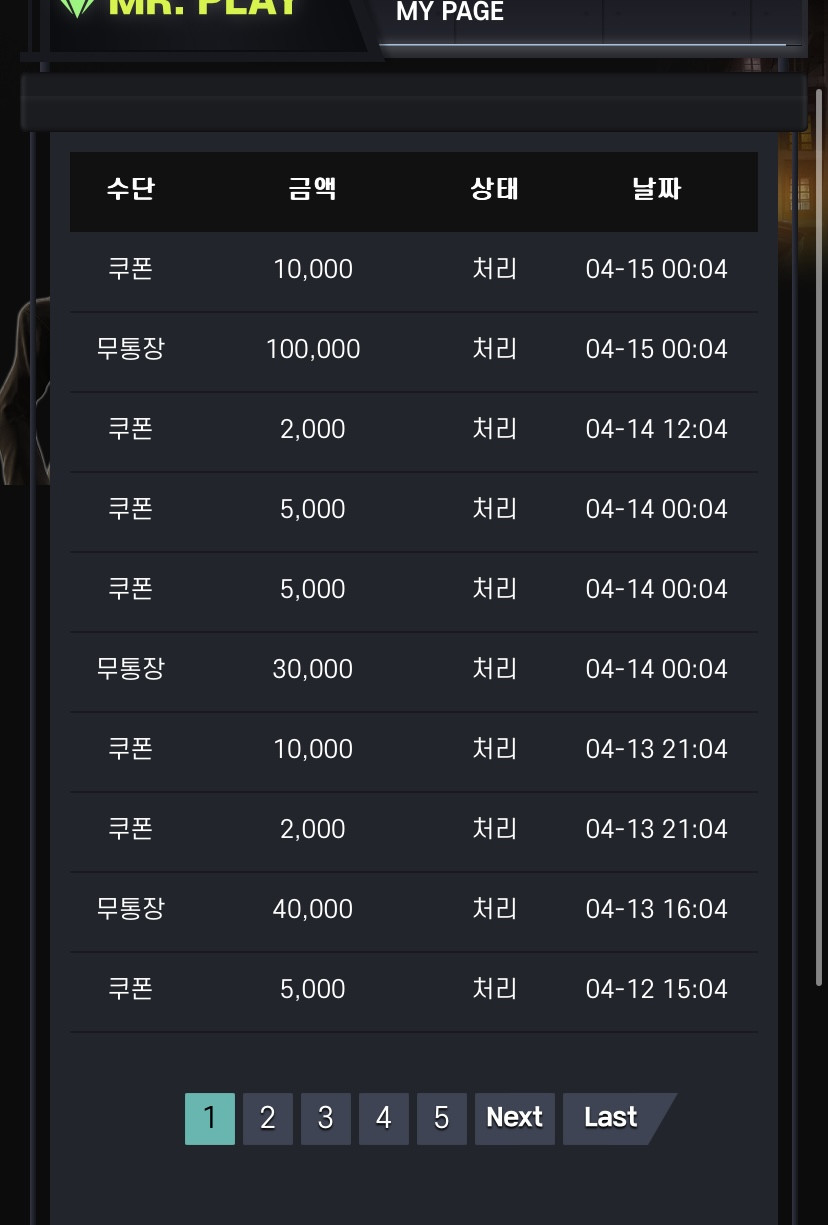This screenshot has width=828, height=1225.
Task: Go to pagination page 4
Action: point(384,1118)
